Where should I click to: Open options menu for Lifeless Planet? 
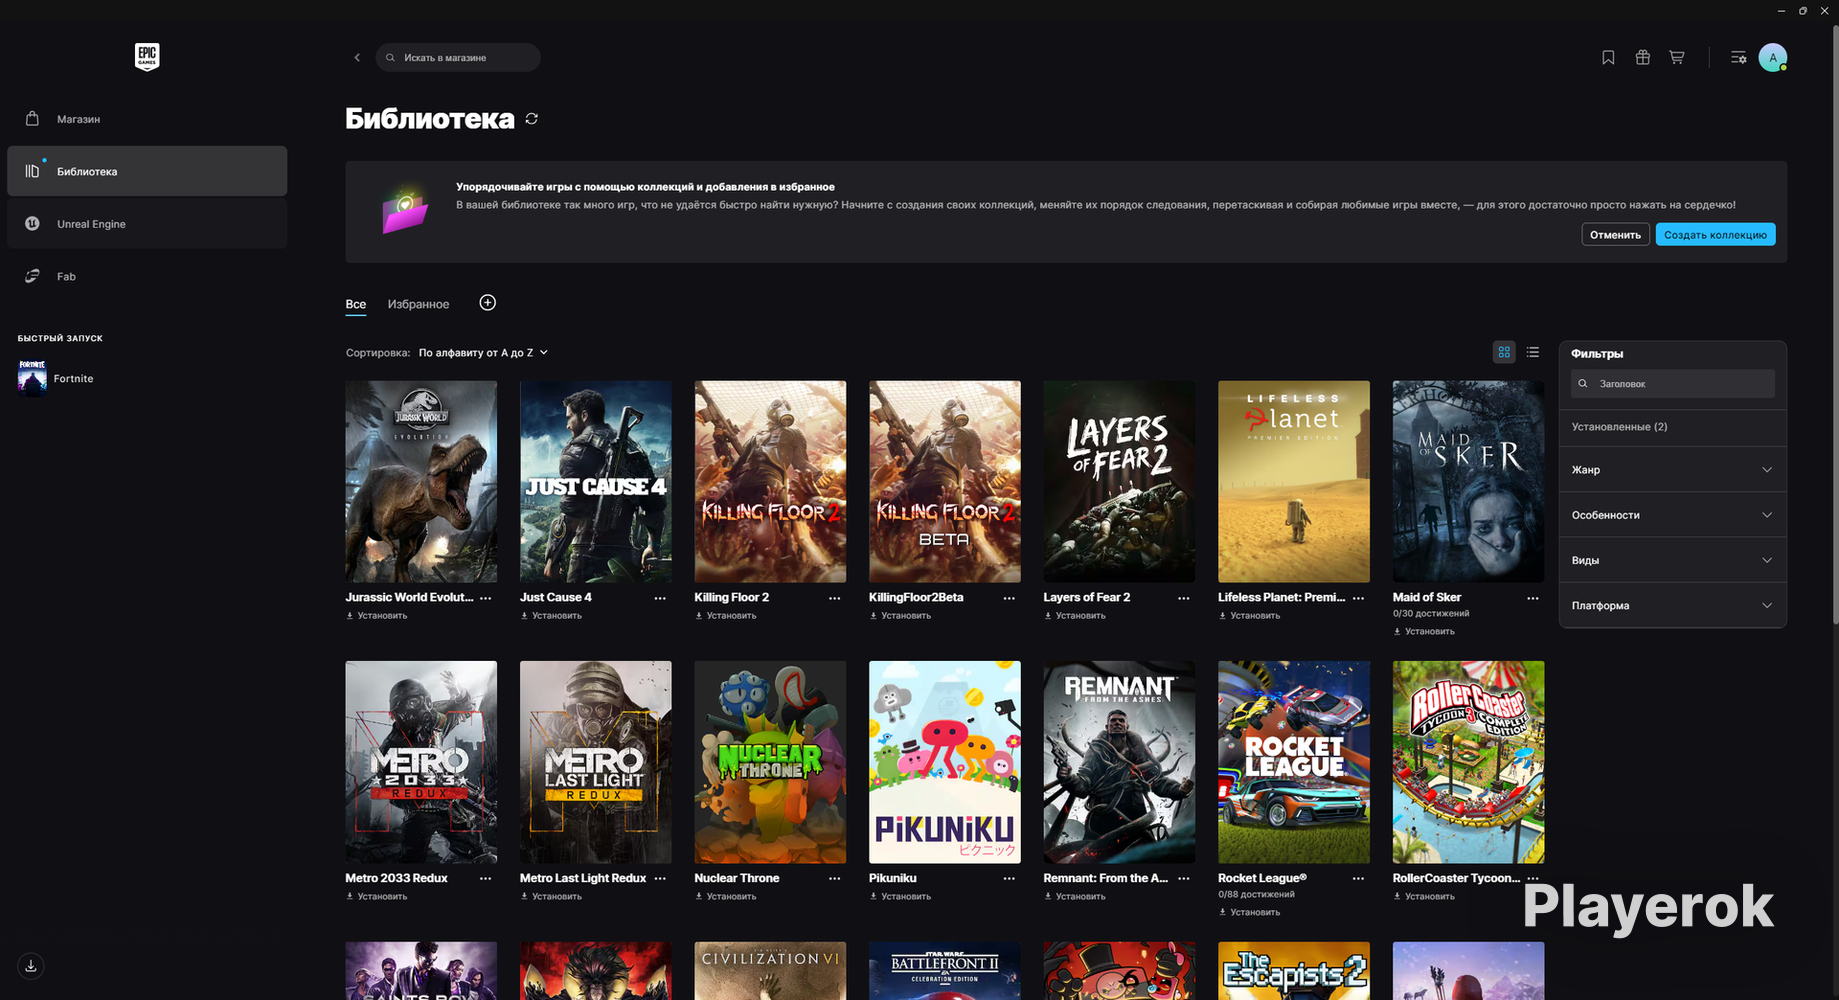pos(1358,598)
